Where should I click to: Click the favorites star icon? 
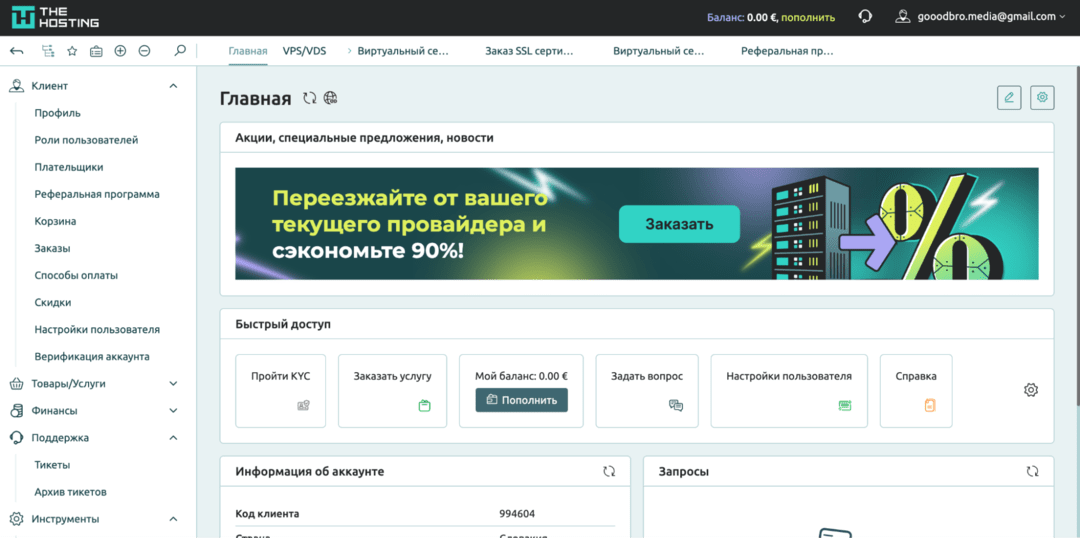[x=72, y=51]
